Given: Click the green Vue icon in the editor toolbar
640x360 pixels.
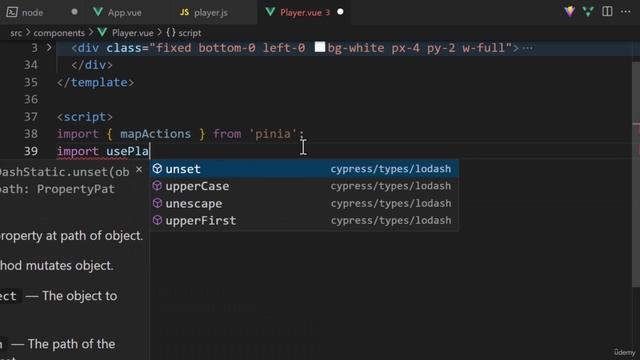Looking at the screenshot, I should click(588, 11).
